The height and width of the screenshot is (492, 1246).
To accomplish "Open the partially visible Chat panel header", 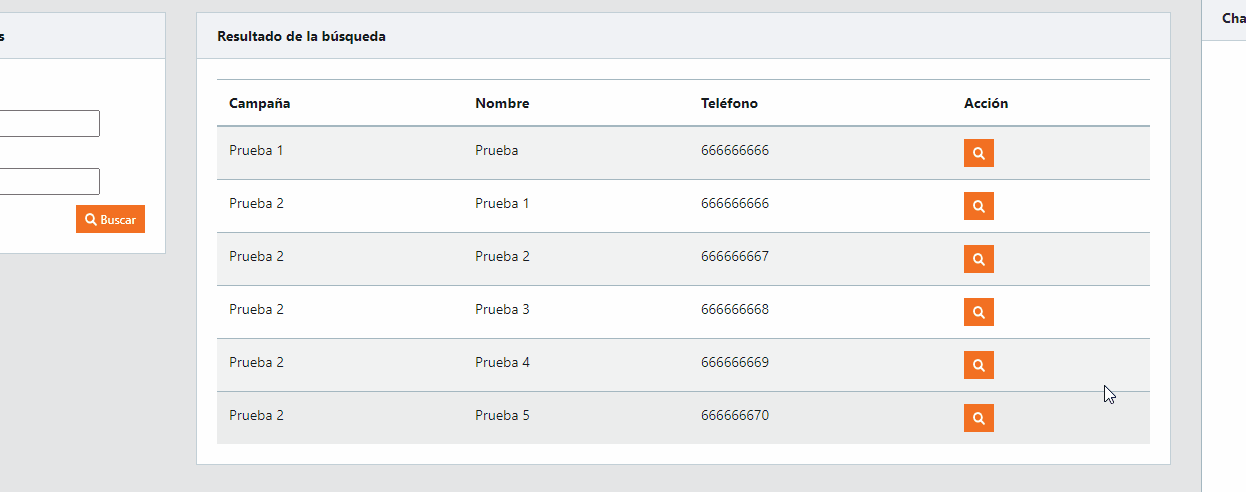I will (1232, 18).
